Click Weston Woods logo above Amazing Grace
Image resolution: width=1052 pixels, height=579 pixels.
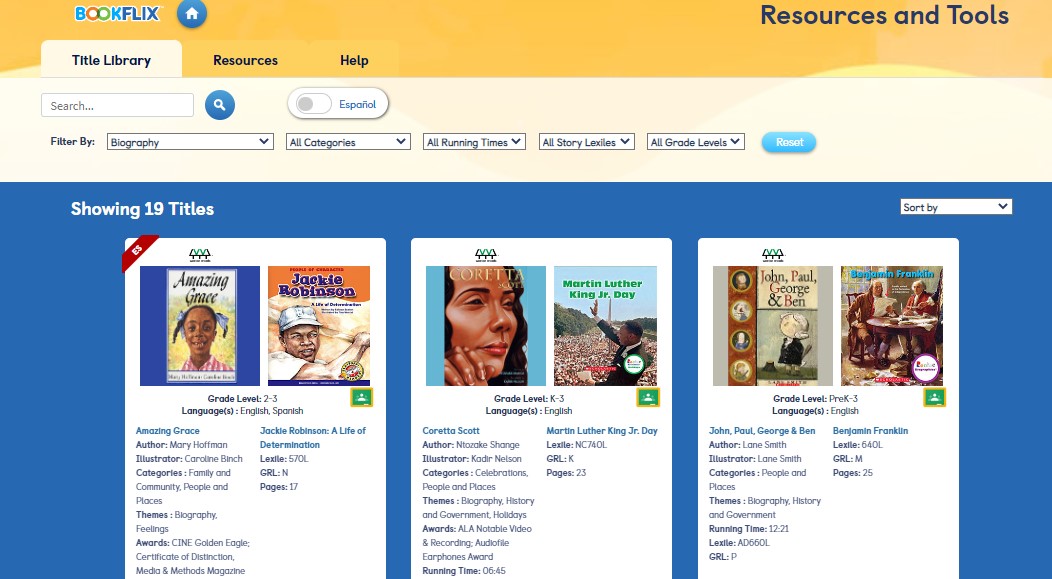tap(200, 255)
